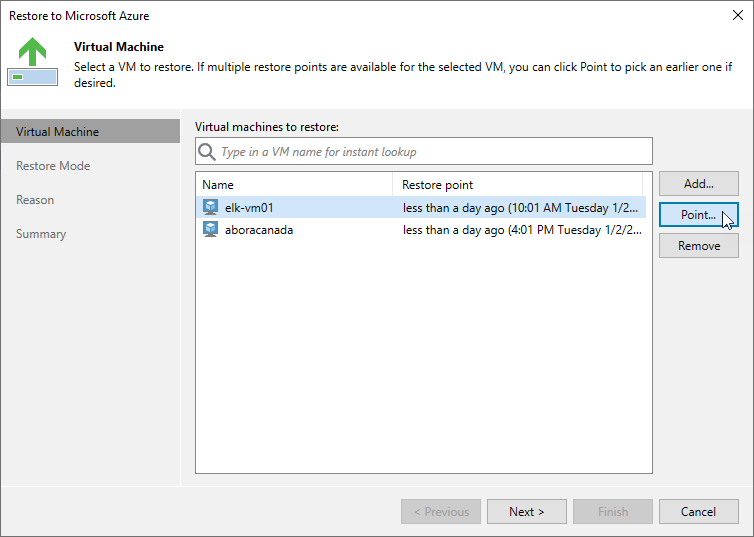Switch to the Restore Mode step
The height and width of the screenshot is (537, 754).
(53, 166)
